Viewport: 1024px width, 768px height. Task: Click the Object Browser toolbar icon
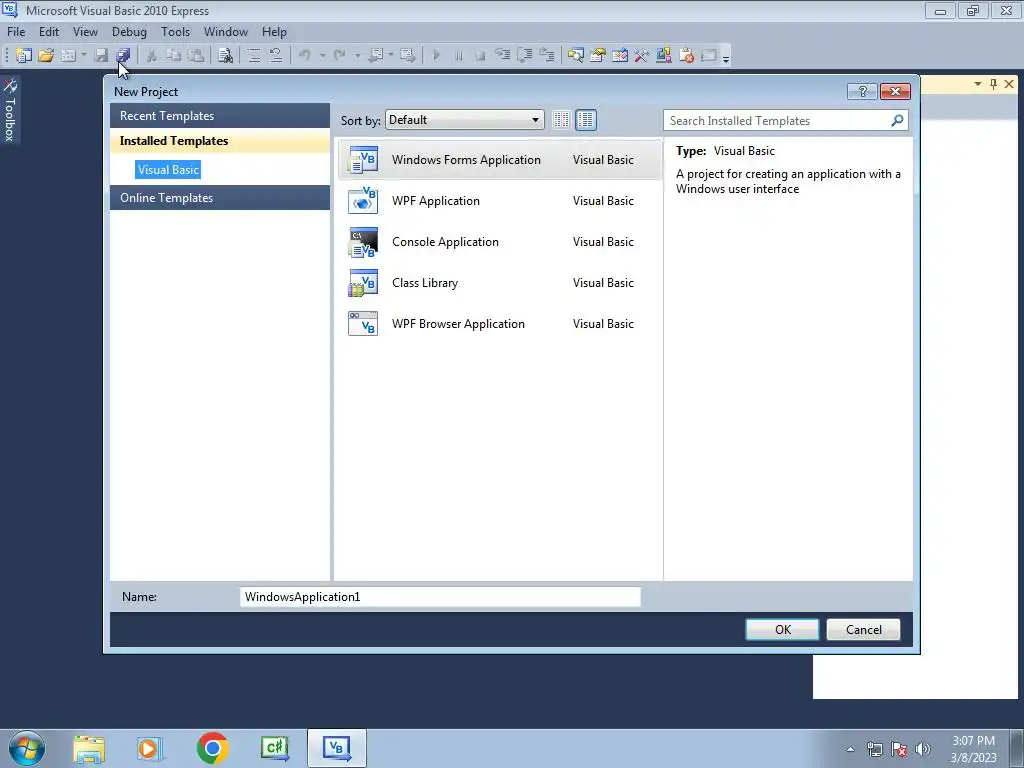[x=620, y=56]
